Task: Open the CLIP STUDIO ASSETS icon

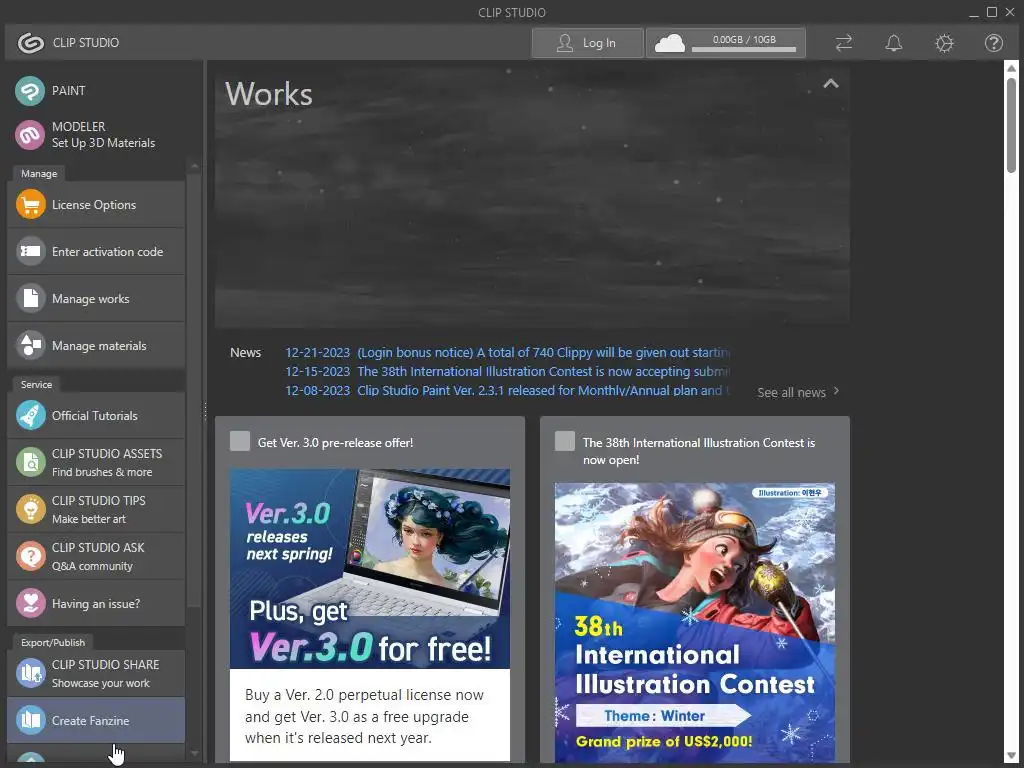Action: pos(30,462)
